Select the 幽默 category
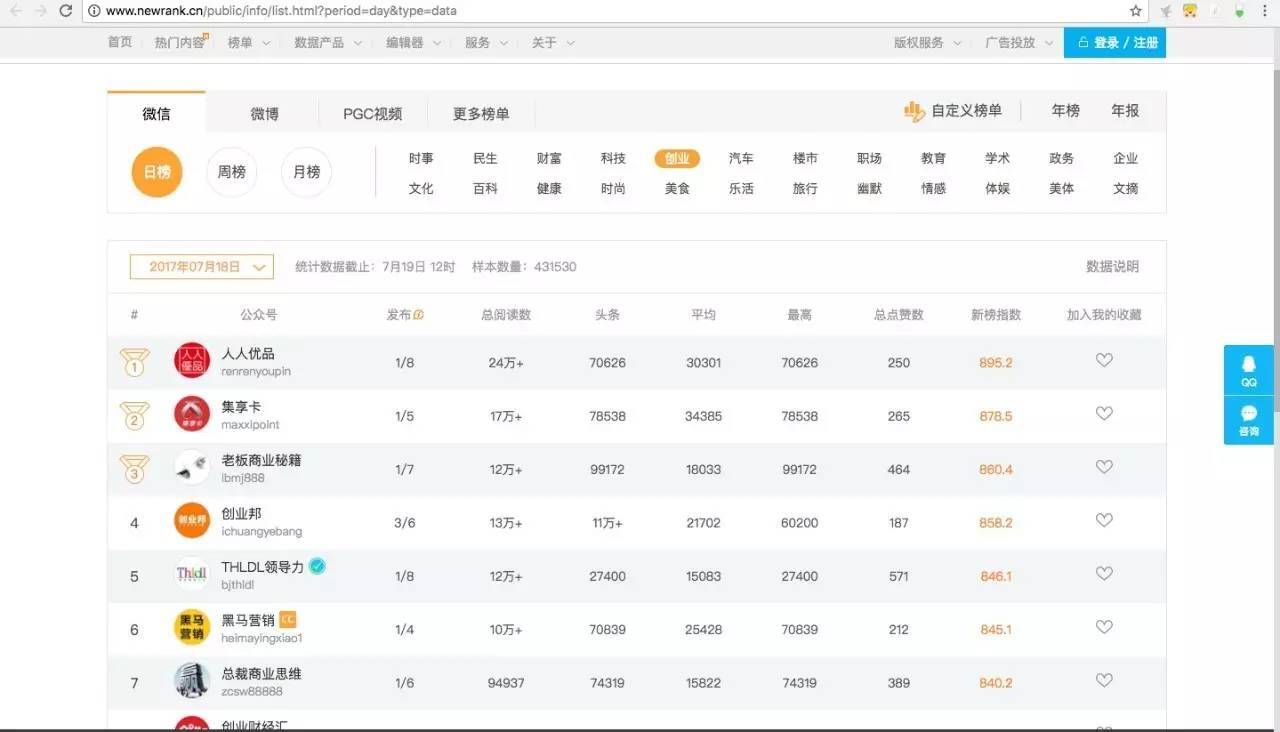This screenshot has width=1280, height=732. tap(869, 188)
